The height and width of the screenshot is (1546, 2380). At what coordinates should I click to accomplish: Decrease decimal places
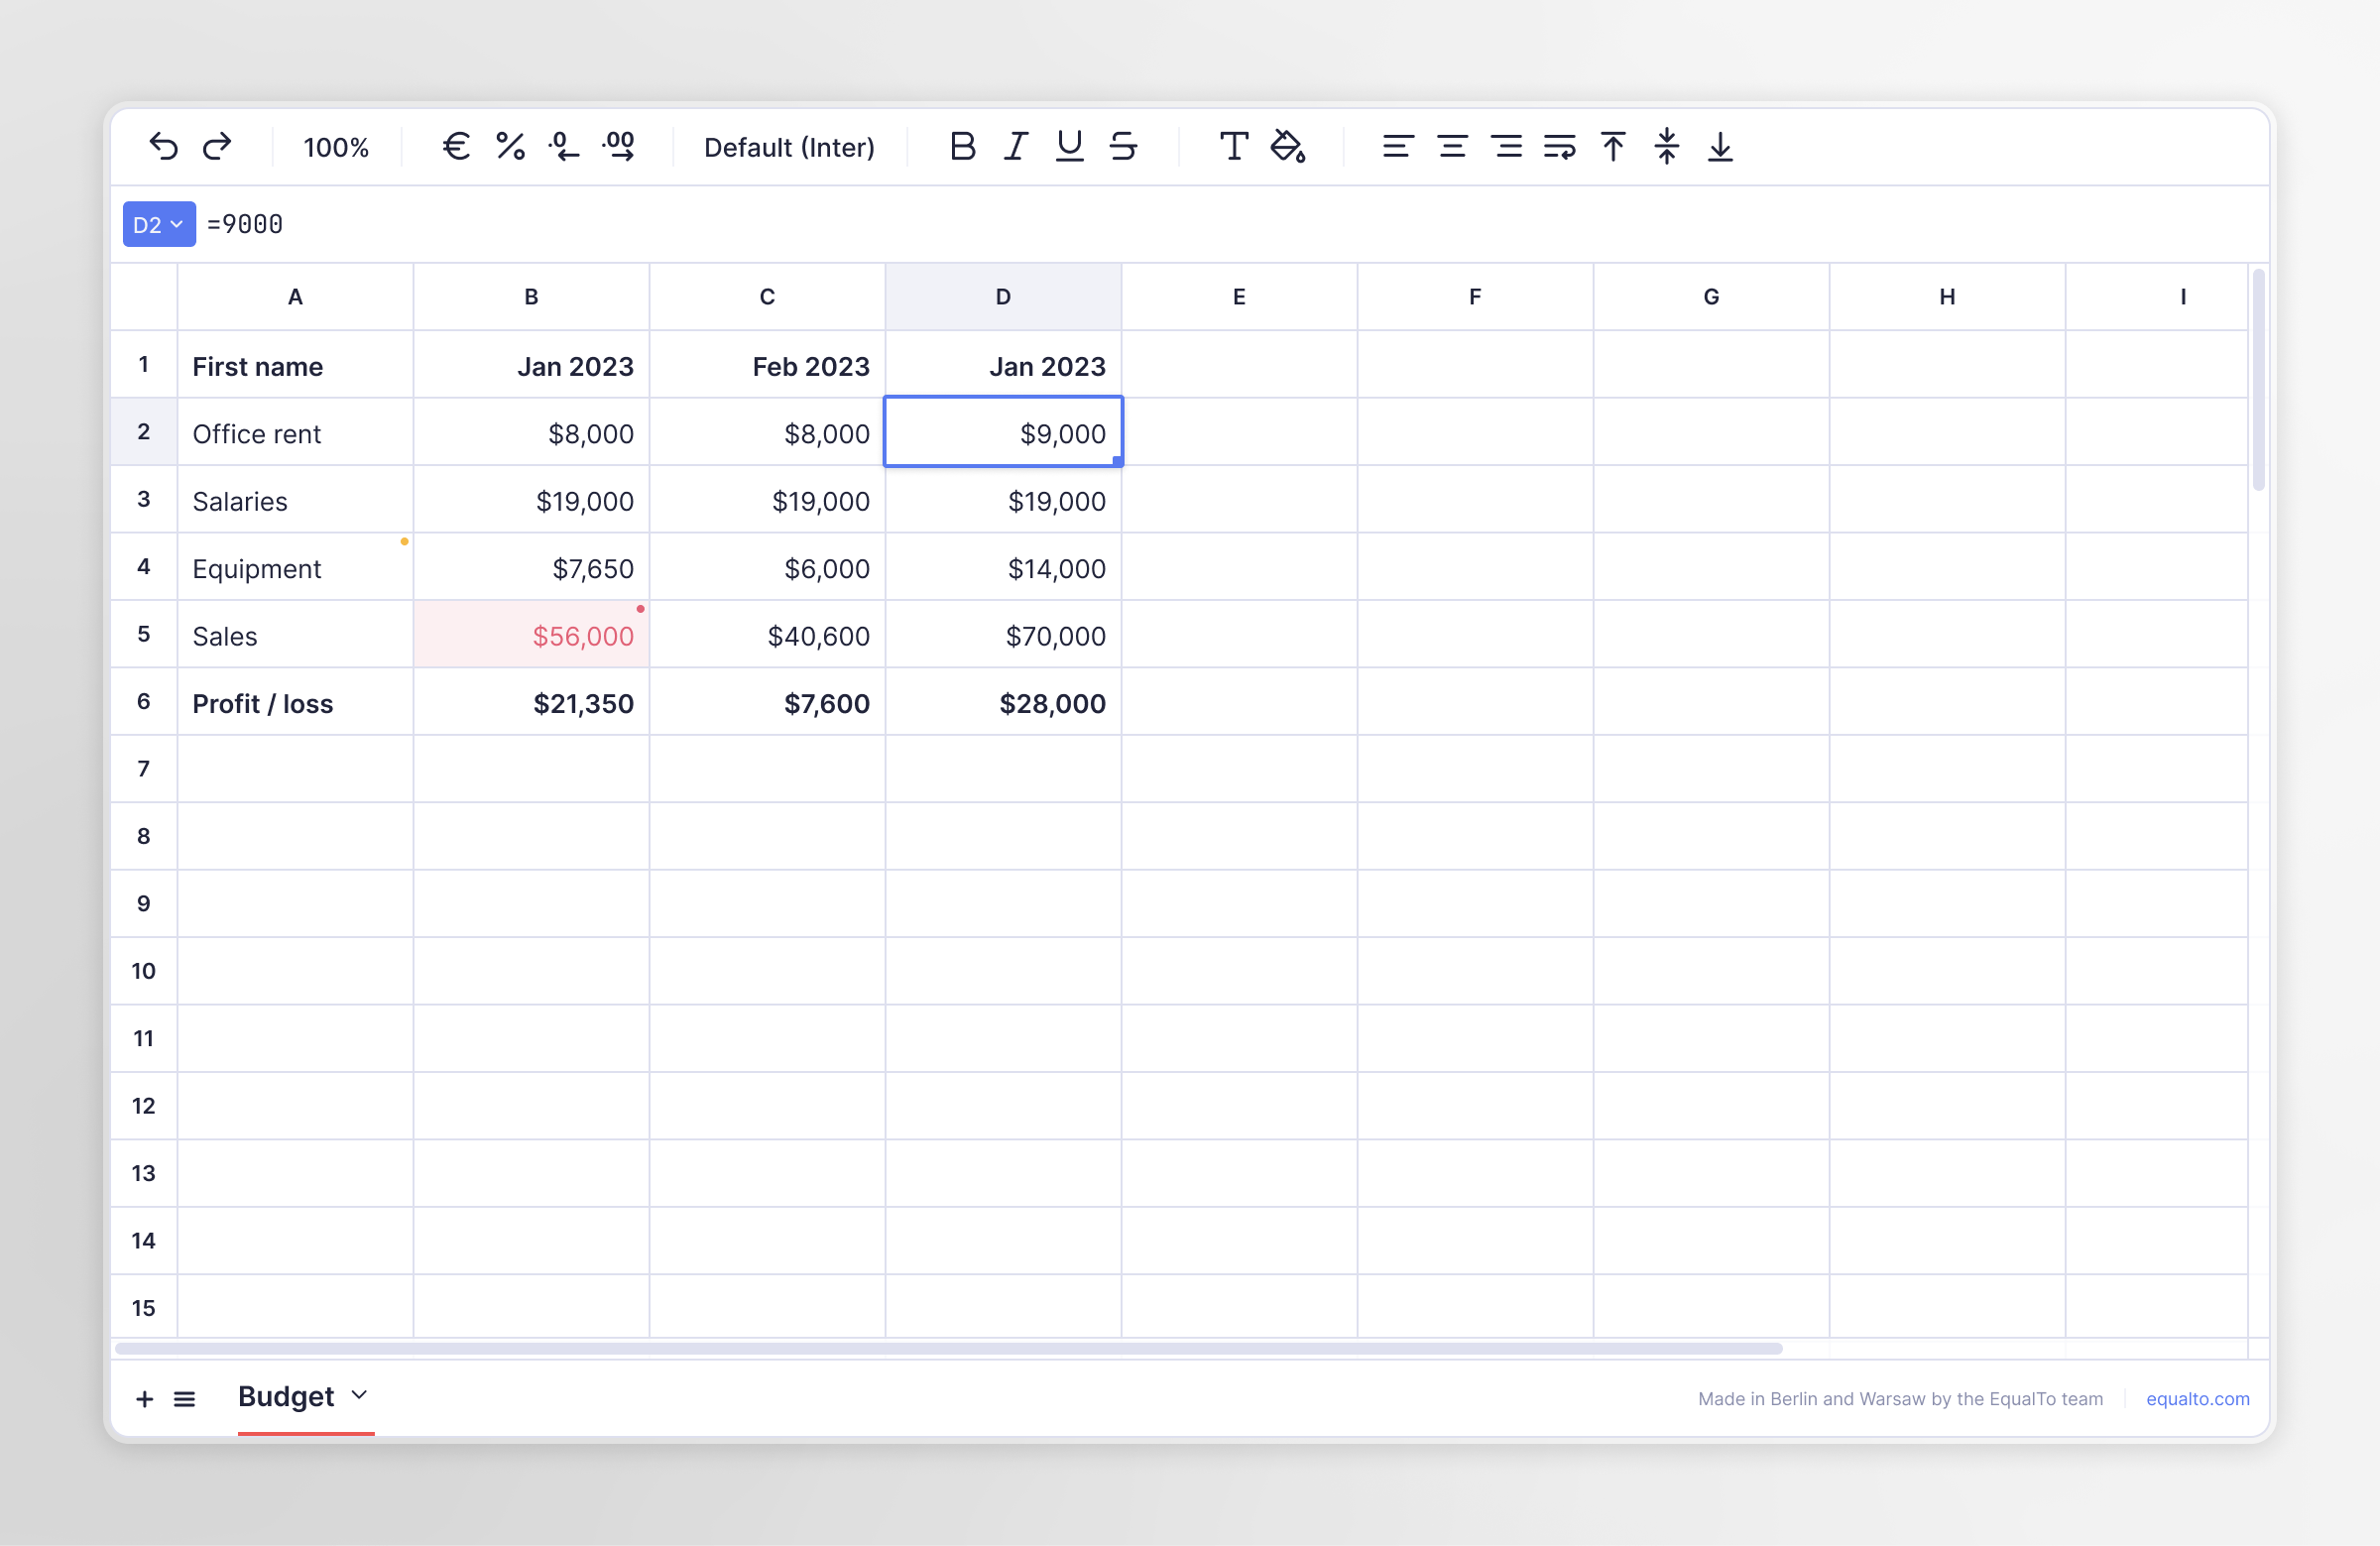point(564,147)
